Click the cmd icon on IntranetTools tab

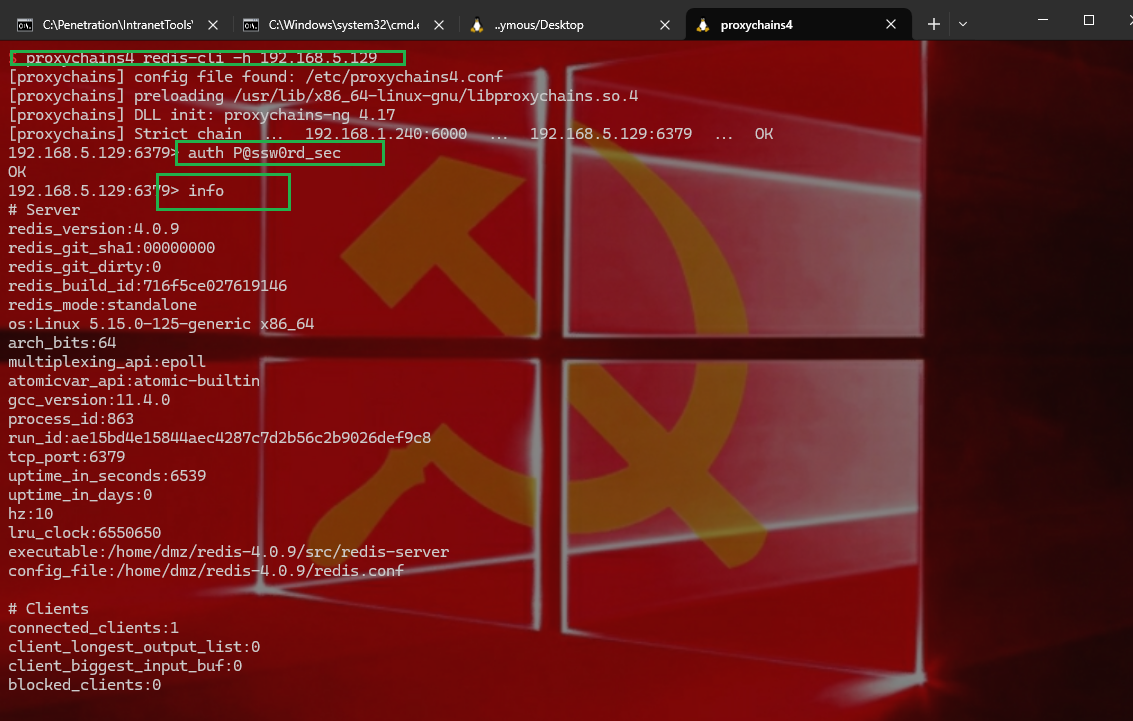click(25, 25)
